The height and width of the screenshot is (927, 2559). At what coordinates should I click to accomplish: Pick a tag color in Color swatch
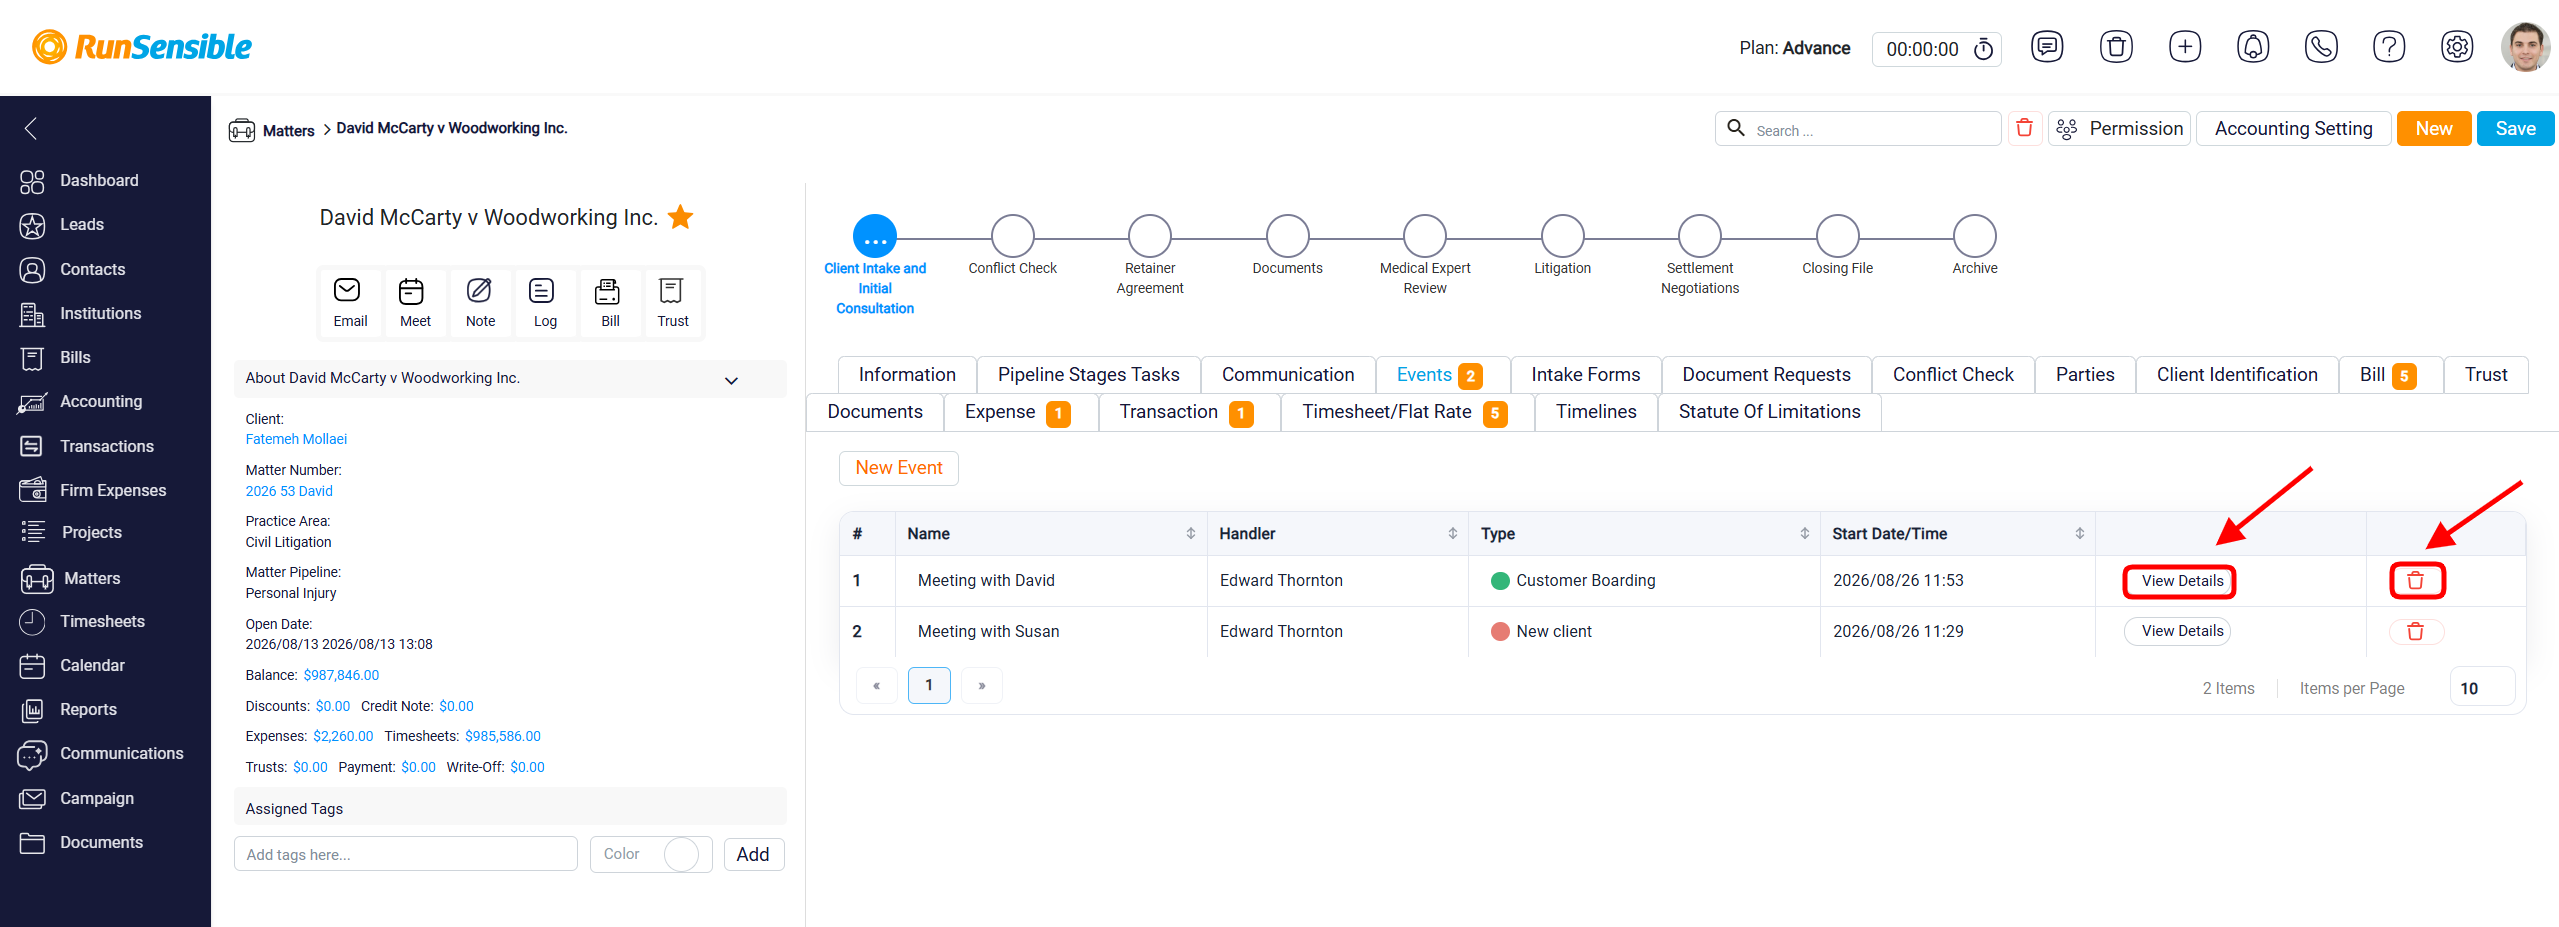pyautogui.click(x=681, y=854)
